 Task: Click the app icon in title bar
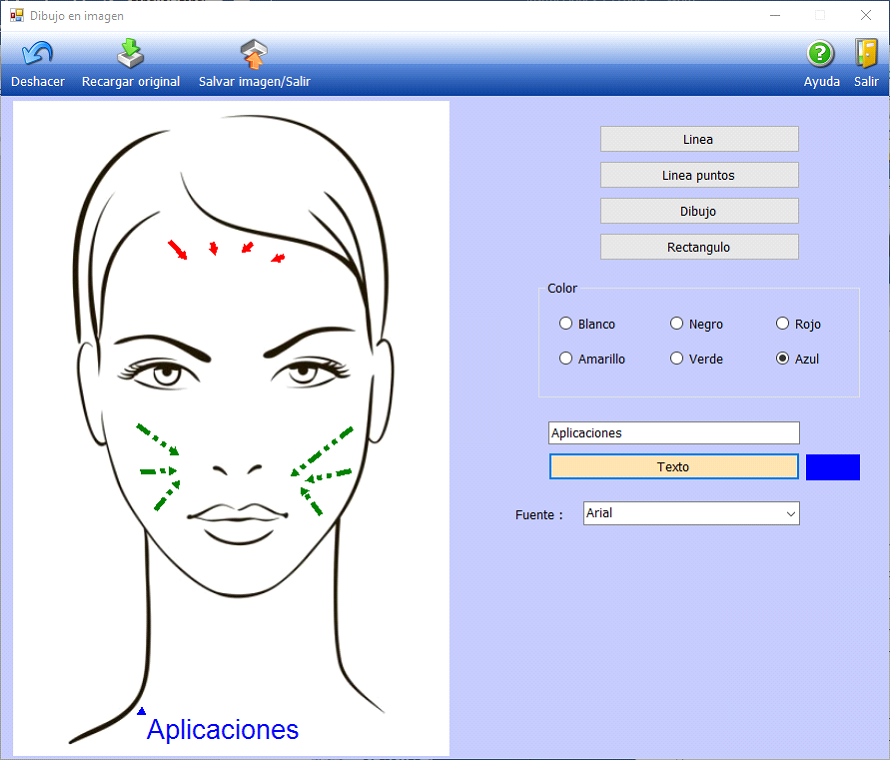tap(16, 16)
